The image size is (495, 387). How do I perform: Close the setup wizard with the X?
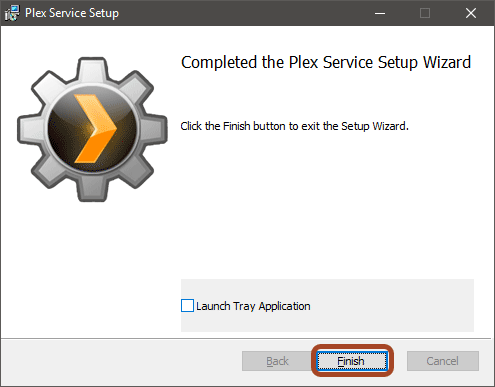click(x=471, y=13)
